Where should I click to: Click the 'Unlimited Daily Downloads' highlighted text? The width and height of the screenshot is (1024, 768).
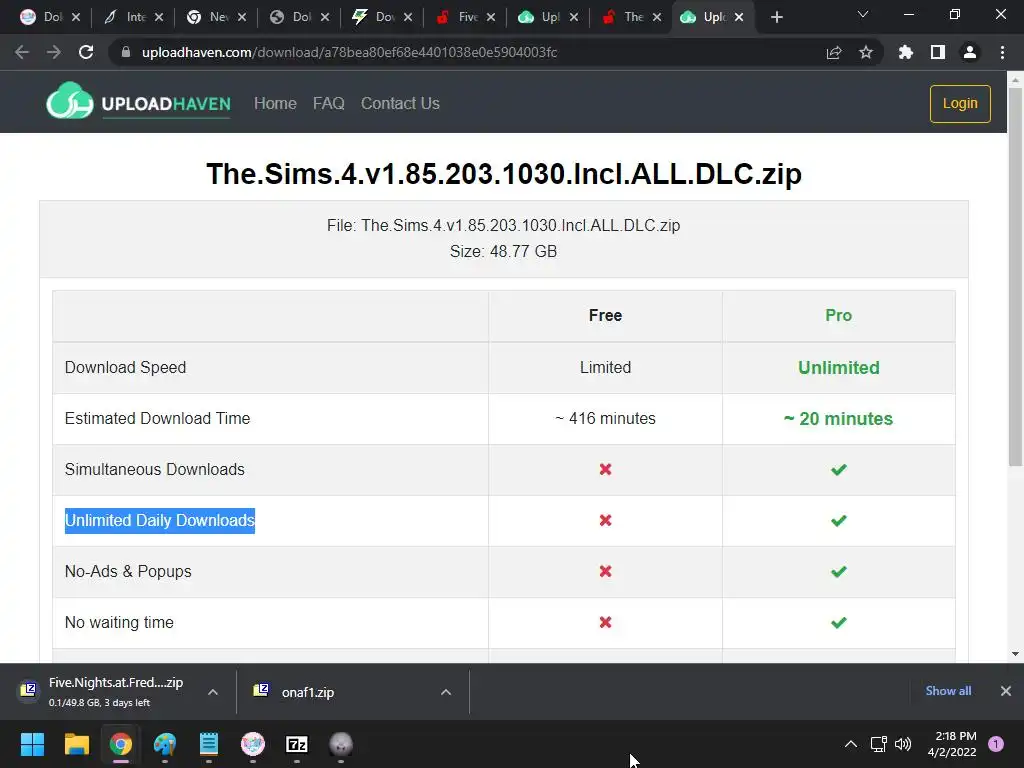pyautogui.click(x=160, y=520)
